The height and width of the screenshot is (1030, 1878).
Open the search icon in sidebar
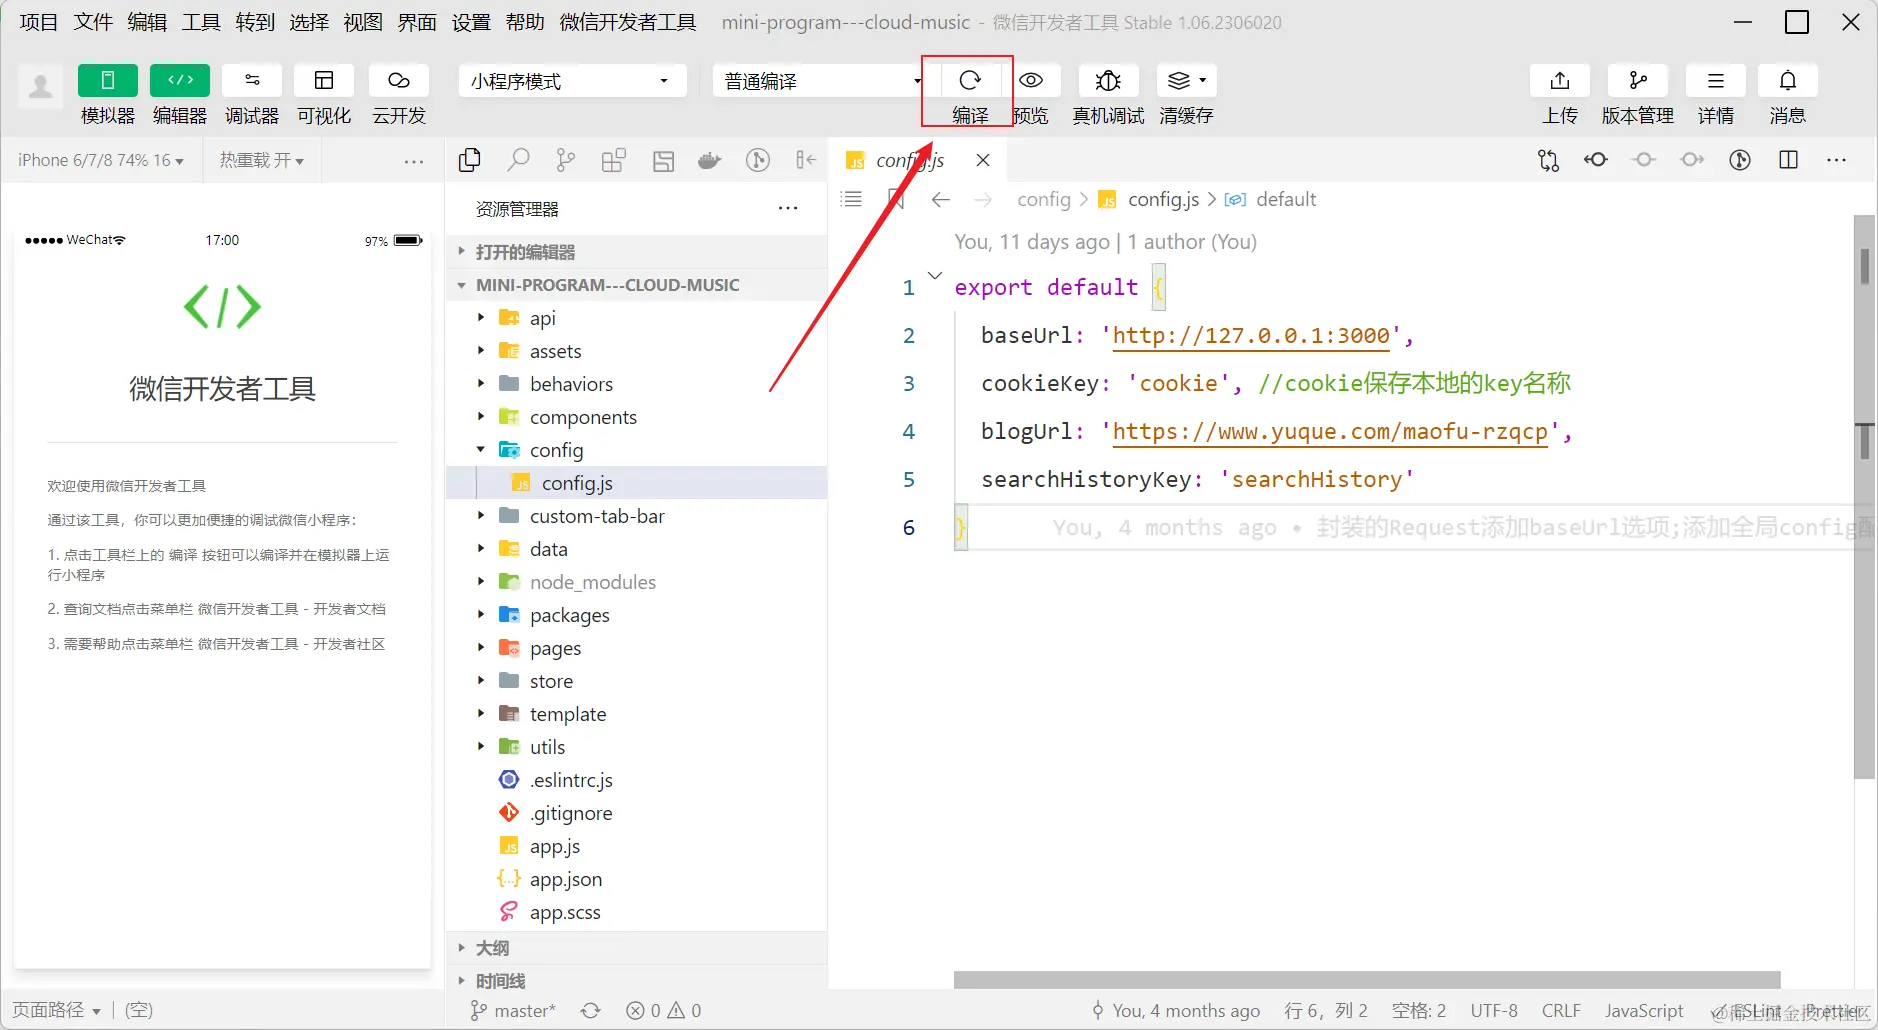518,160
